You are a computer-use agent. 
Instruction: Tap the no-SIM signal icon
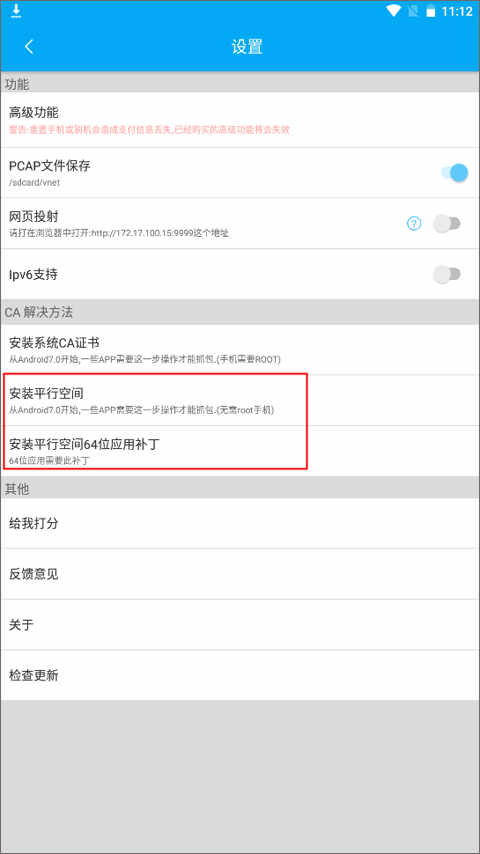[x=412, y=11]
